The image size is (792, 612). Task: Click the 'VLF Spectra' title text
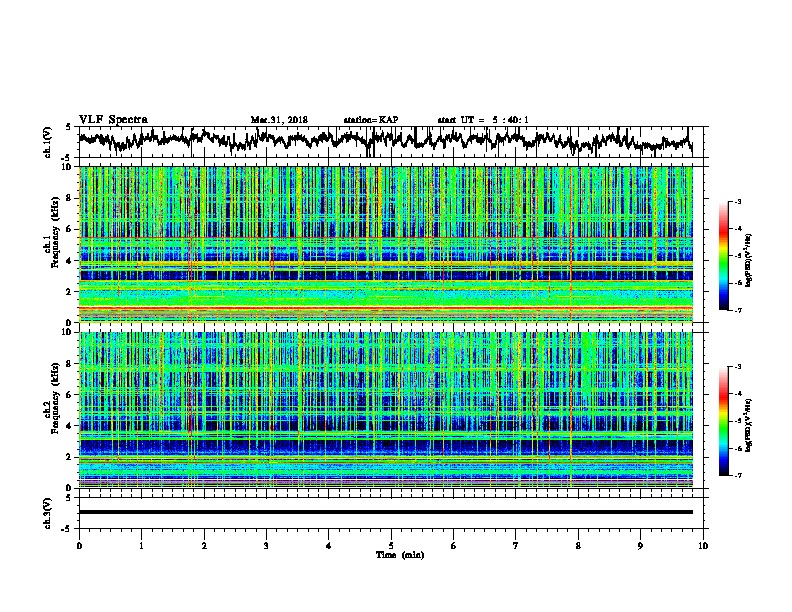pyautogui.click(x=113, y=119)
